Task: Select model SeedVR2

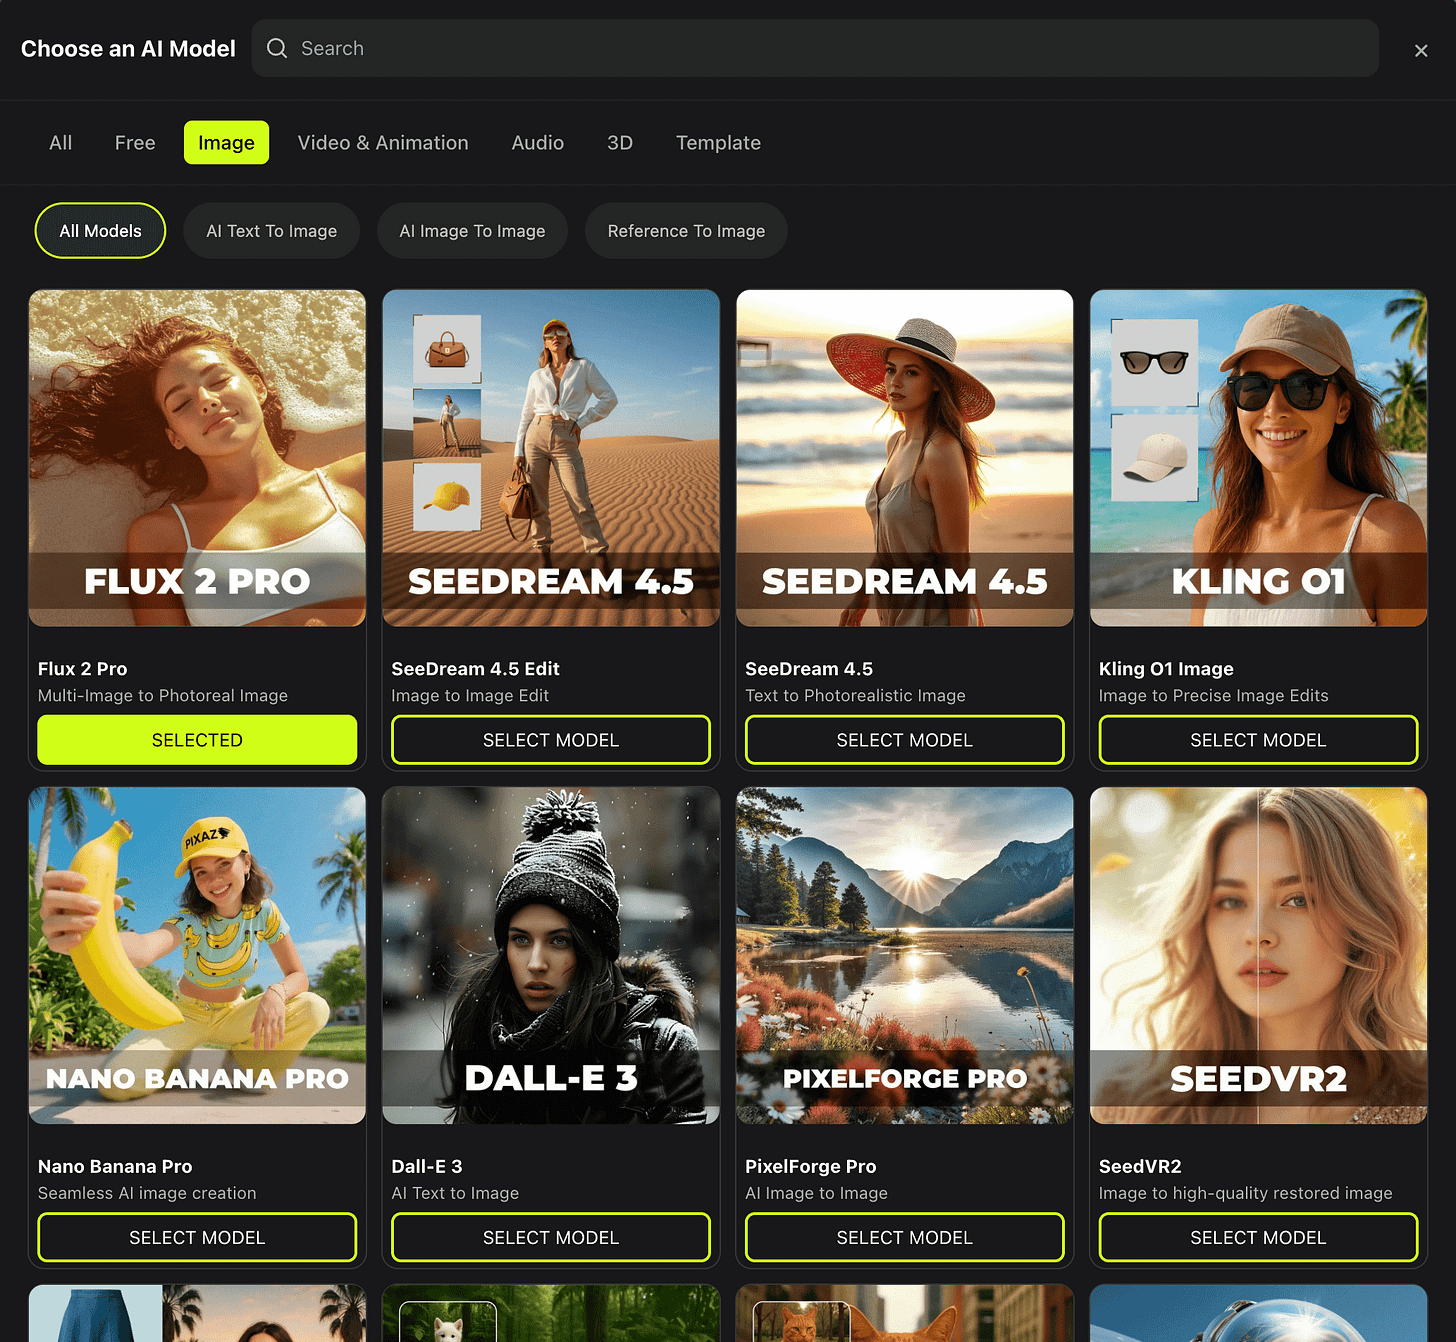Action: (x=1258, y=1237)
